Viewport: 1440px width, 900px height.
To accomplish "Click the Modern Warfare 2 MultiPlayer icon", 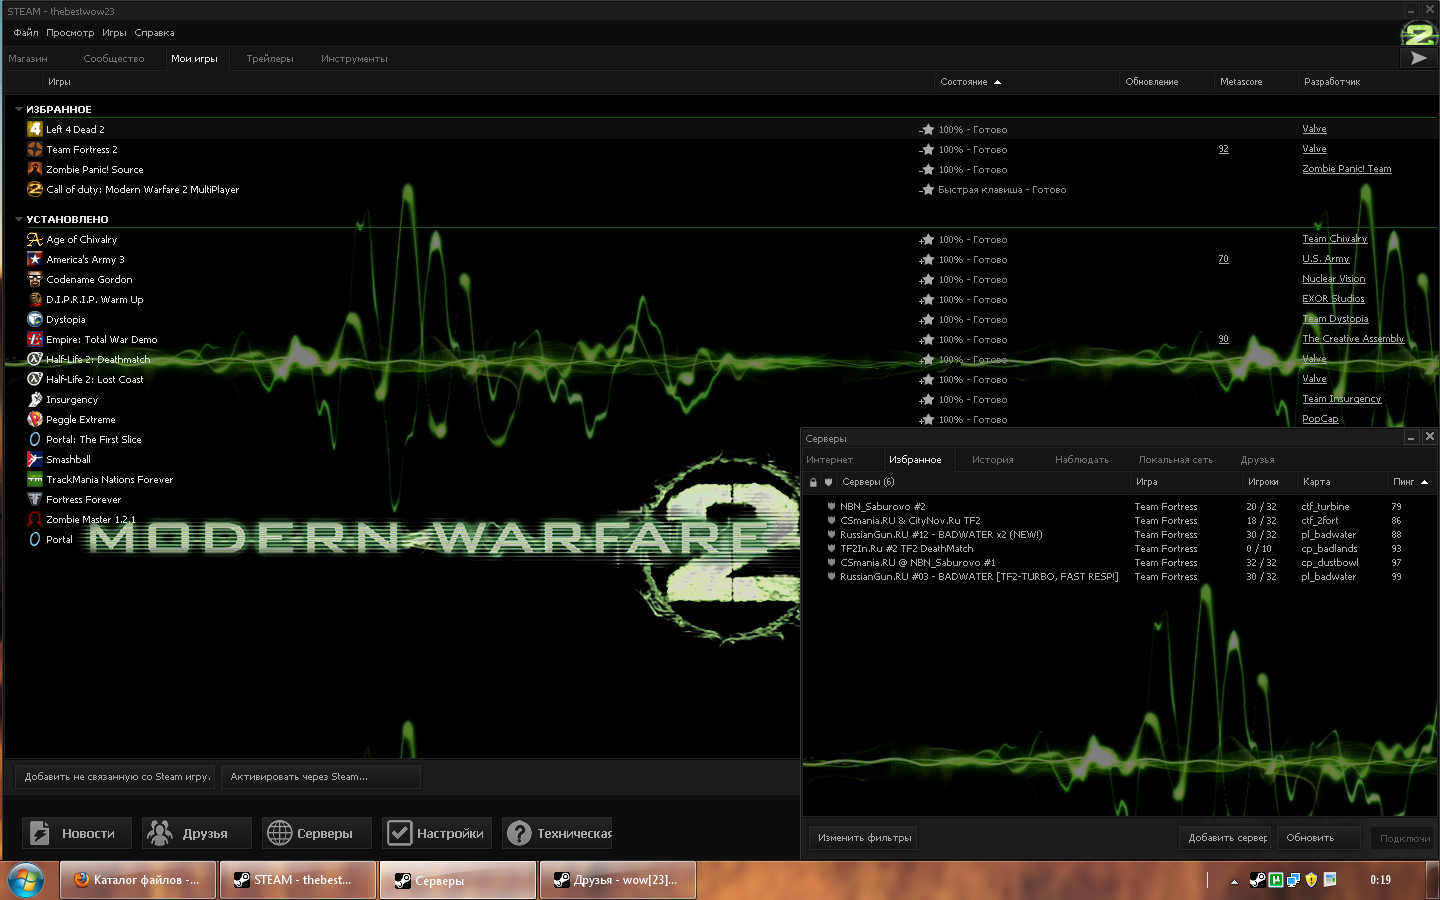I will point(35,189).
